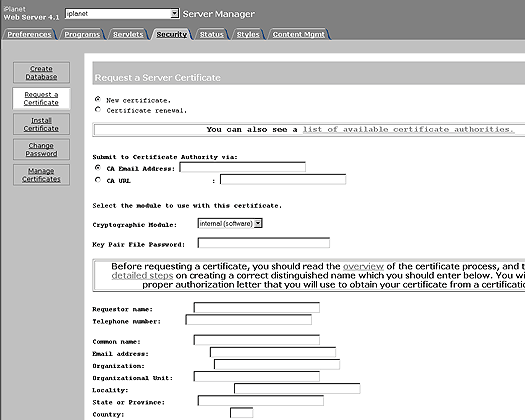
Task: Open the Cryptographic Module dropdown
Action: click(x=230, y=223)
